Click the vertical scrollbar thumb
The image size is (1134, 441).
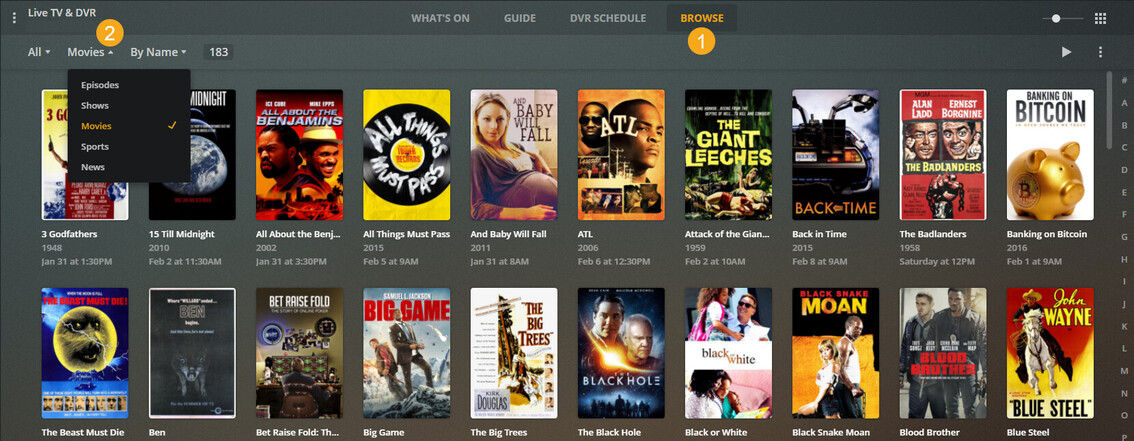point(1110,109)
